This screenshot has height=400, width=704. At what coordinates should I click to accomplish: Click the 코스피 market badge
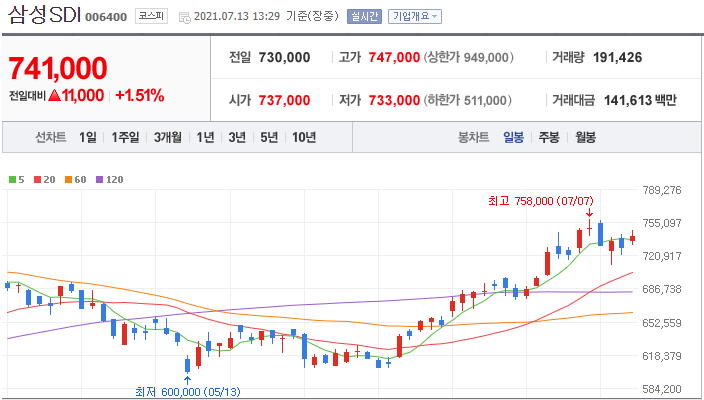point(151,17)
